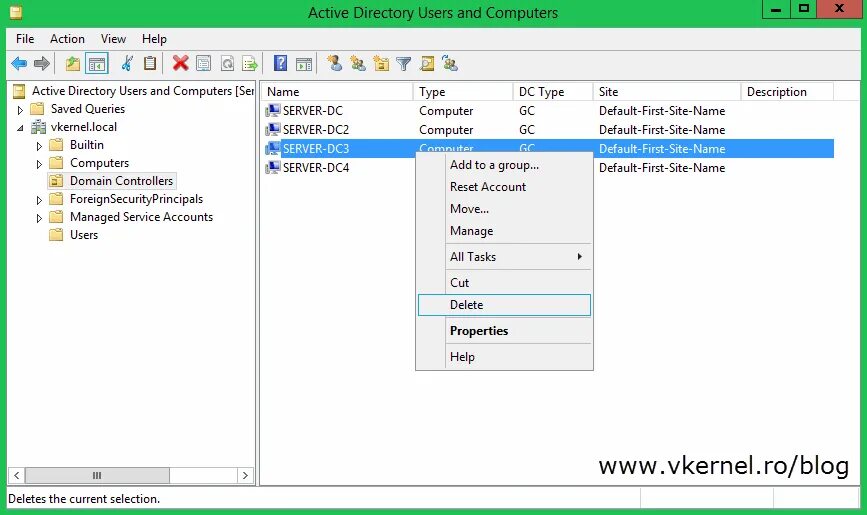Expand the Computers container arrow
Screen dimensions: 867x515
tap(39, 164)
